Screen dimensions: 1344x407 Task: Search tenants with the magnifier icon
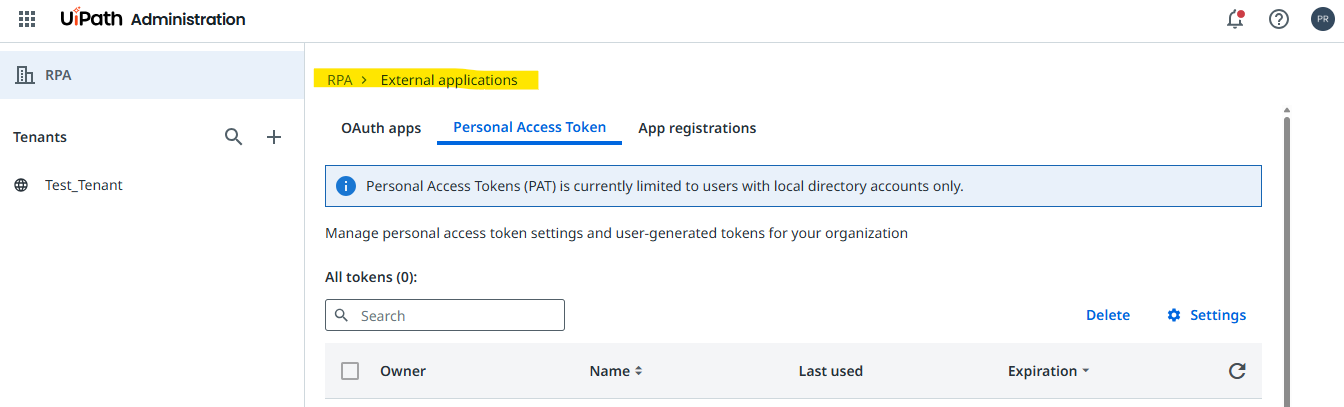234,137
